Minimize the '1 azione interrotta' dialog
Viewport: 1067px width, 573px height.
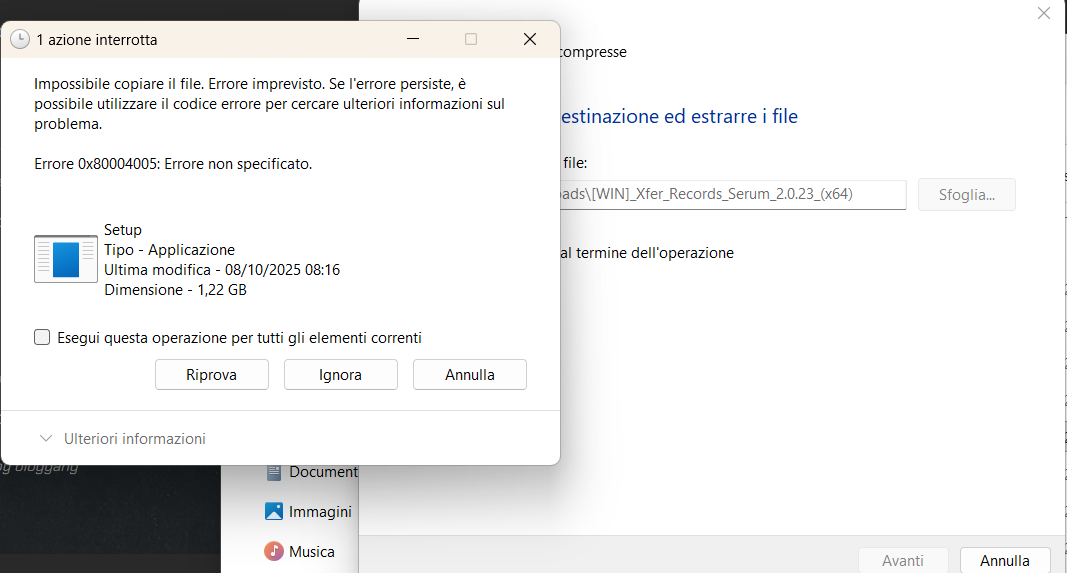[x=412, y=39]
